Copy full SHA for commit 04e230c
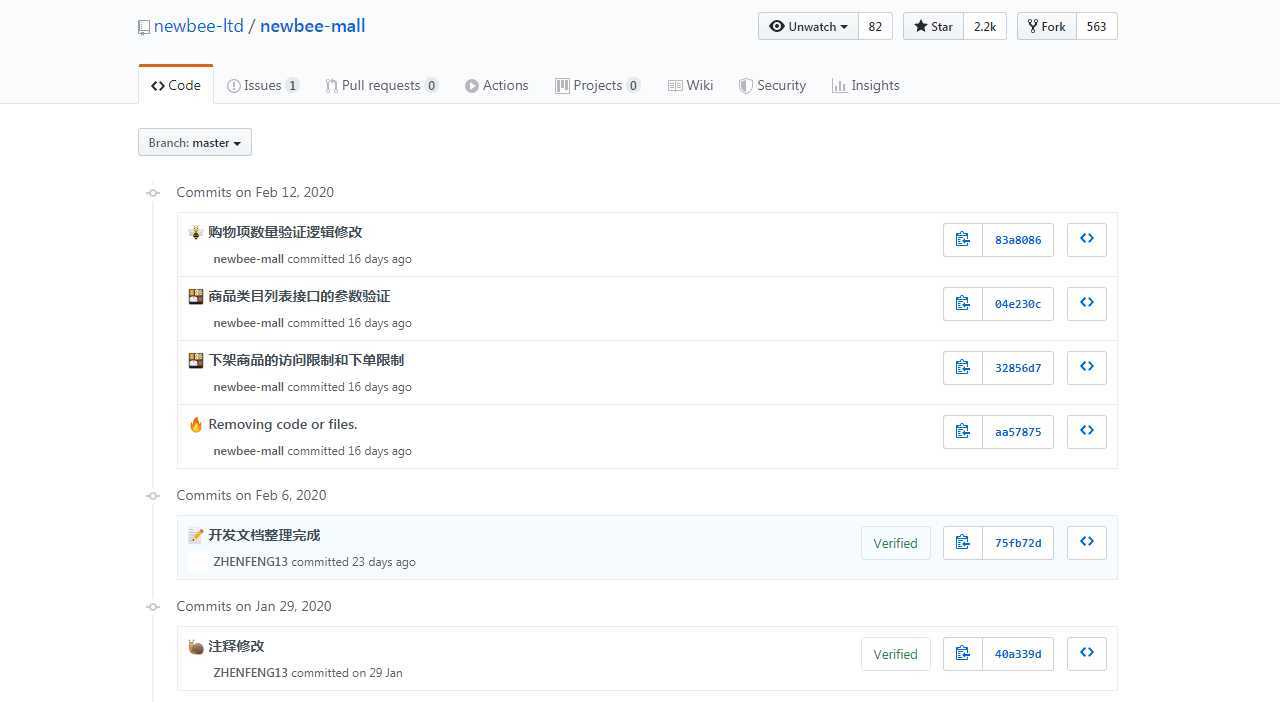 [x=963, y=304]
